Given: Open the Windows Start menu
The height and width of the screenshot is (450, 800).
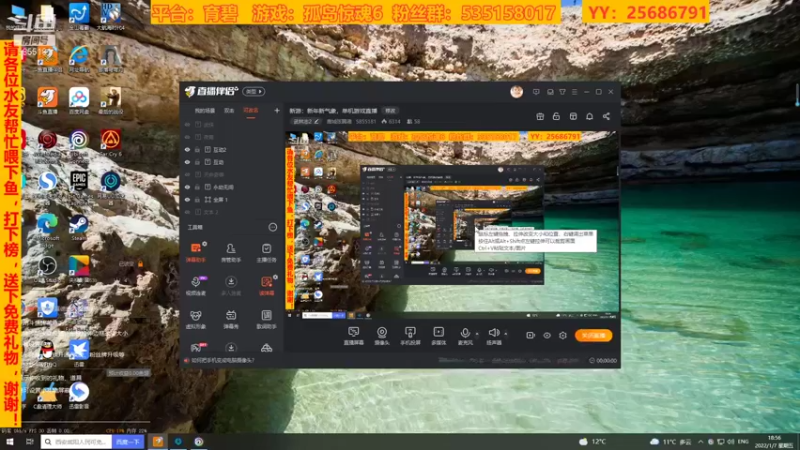Looking at the screenshot, I should coord(9,441).
